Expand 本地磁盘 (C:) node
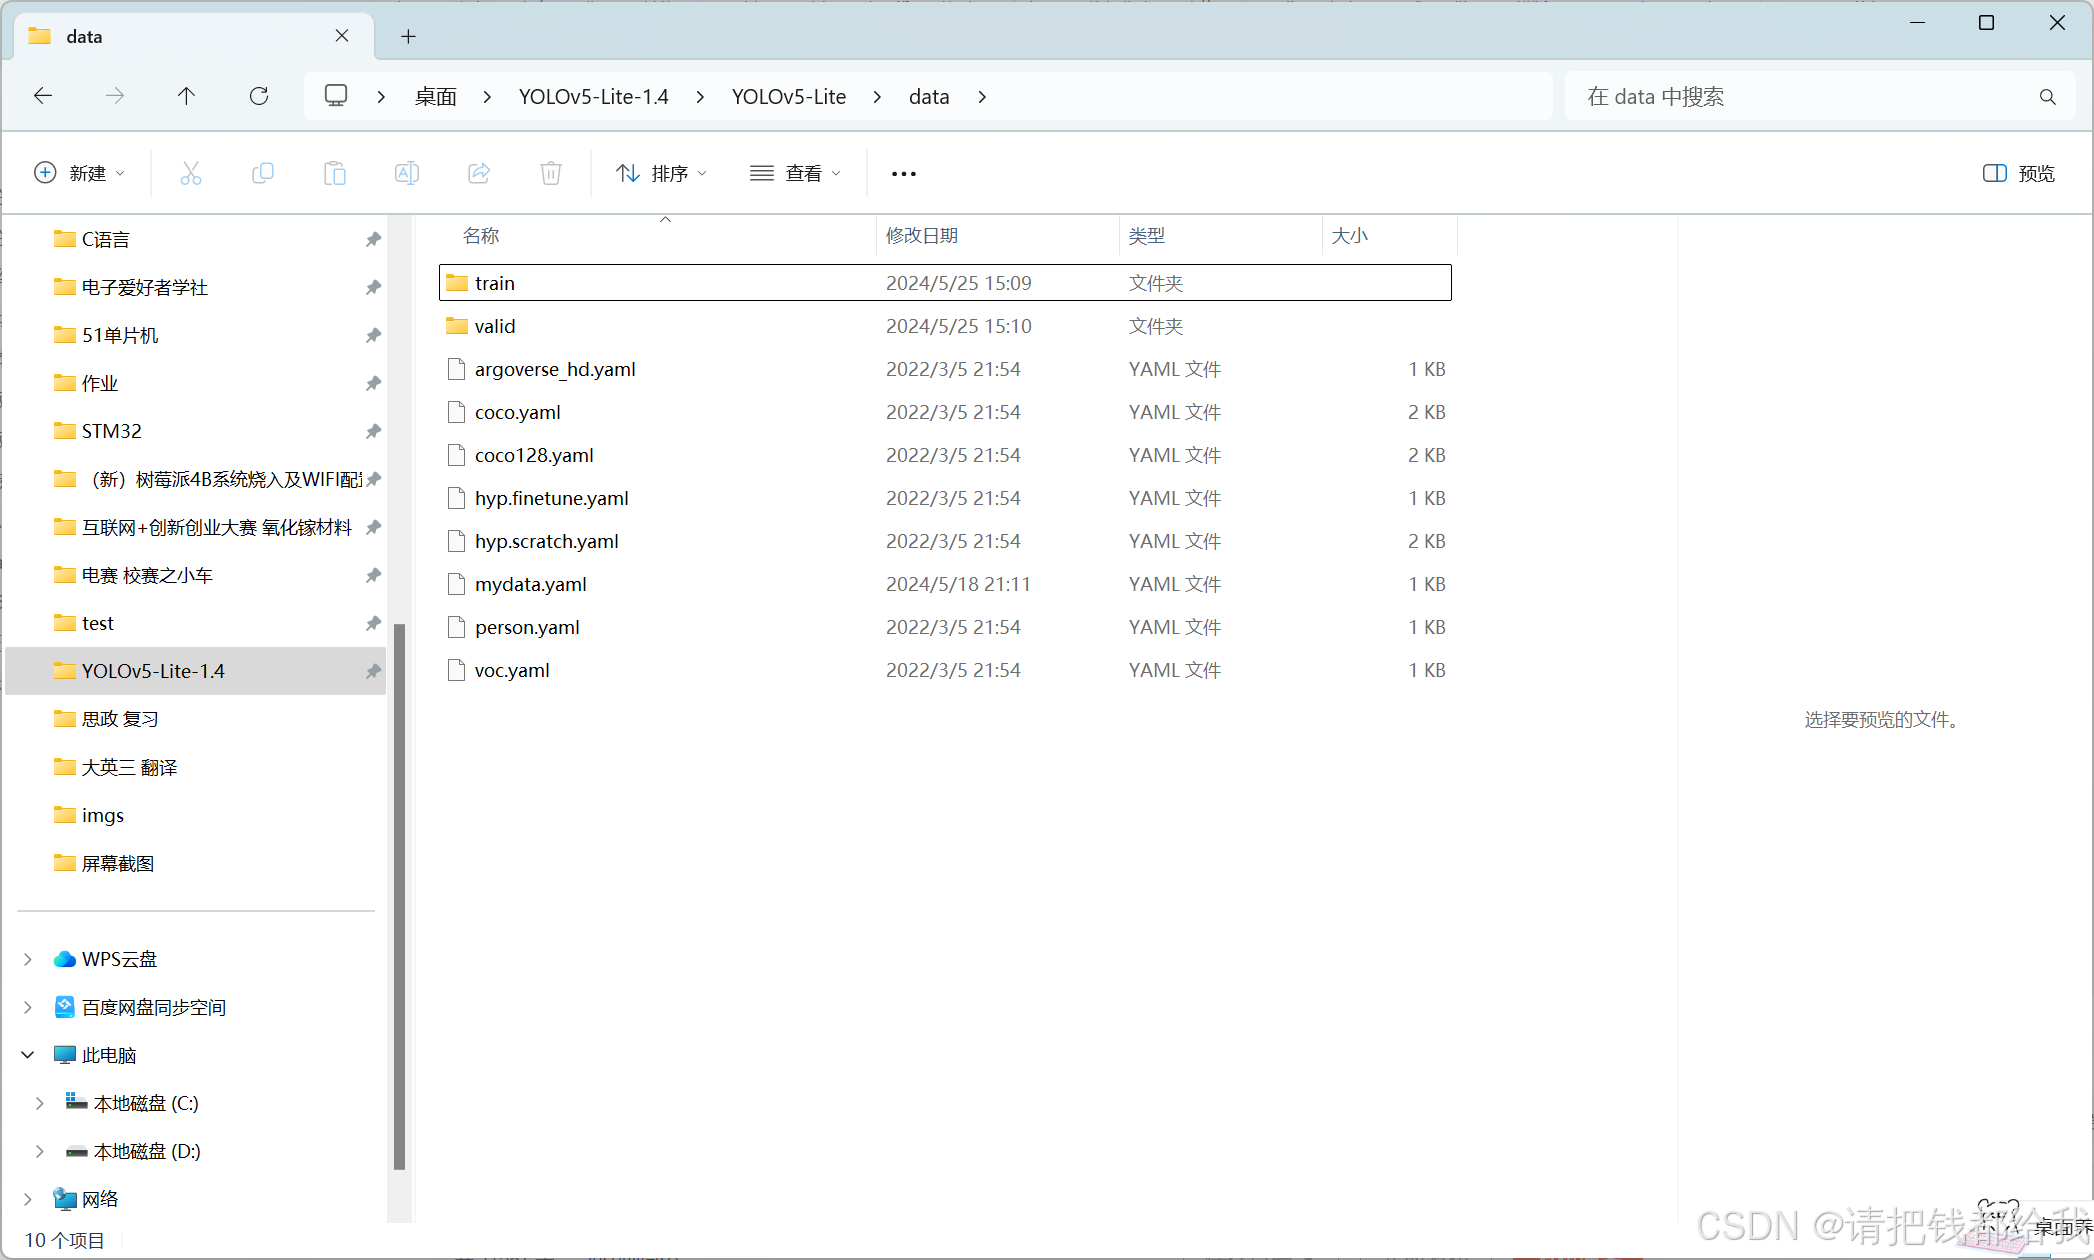Image resolution: width=2094 pixels, height=1260 pixels. pos(40,1103)
